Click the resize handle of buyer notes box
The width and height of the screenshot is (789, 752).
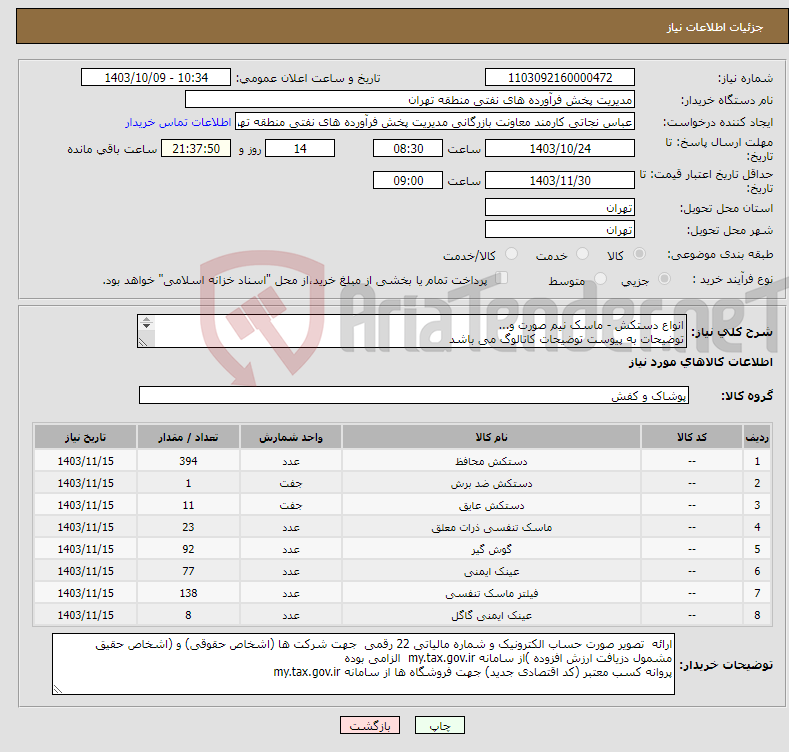pyautogui.click(x=57, y=690)
